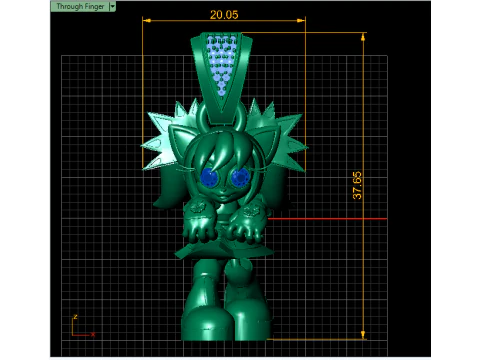Click the world axis icon in viewport corner
The width and height of the screenshot is (480, 360).
83,326
